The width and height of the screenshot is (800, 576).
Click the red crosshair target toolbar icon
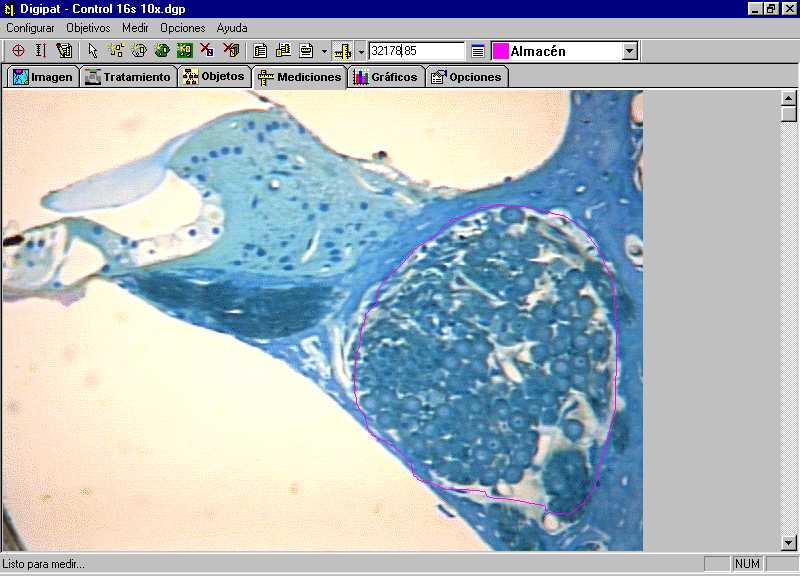(x=18, y=51)
